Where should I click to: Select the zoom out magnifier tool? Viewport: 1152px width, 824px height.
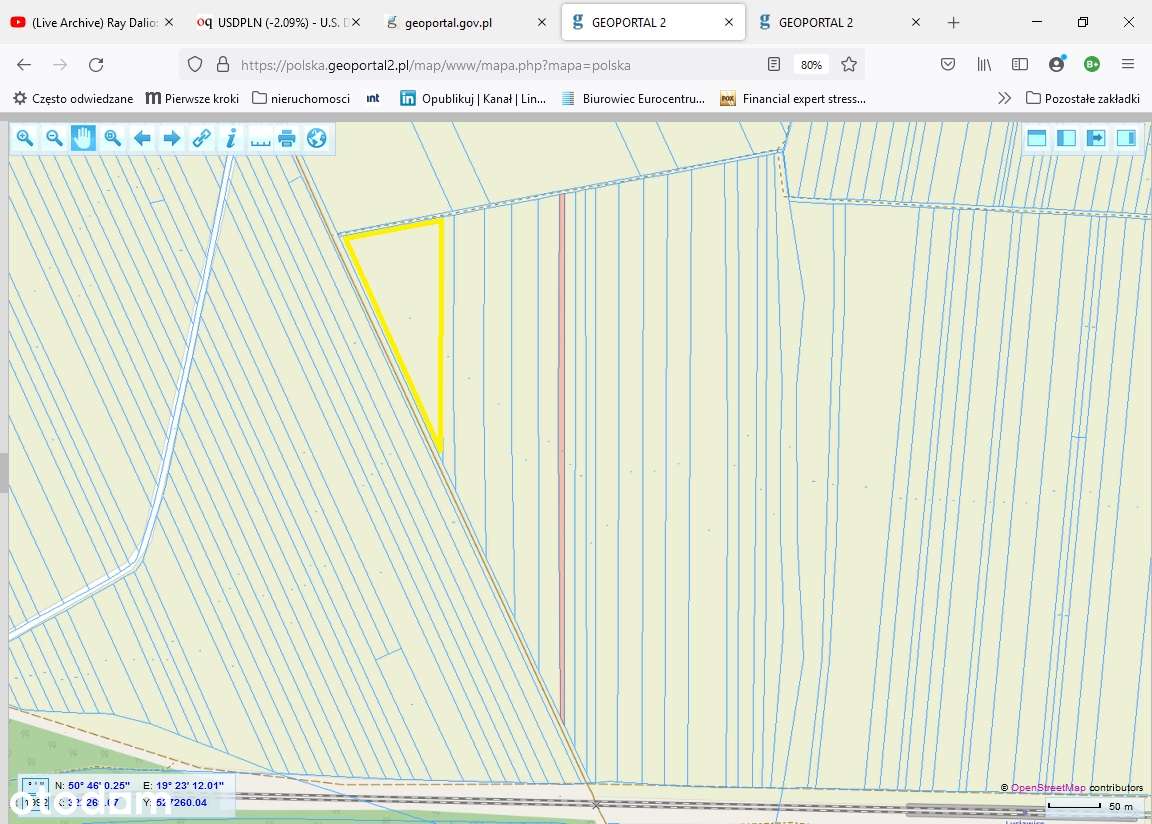tap(54, 138)
